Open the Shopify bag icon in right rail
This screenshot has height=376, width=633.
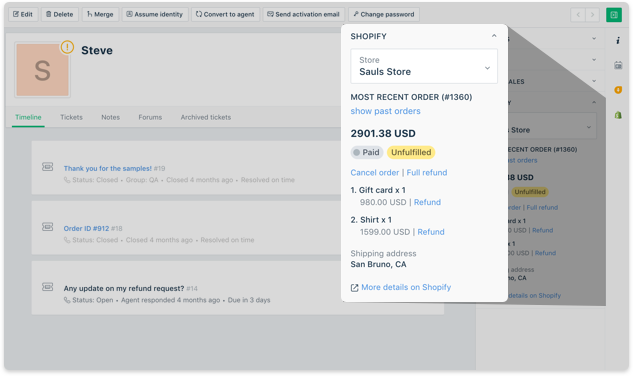618,115
